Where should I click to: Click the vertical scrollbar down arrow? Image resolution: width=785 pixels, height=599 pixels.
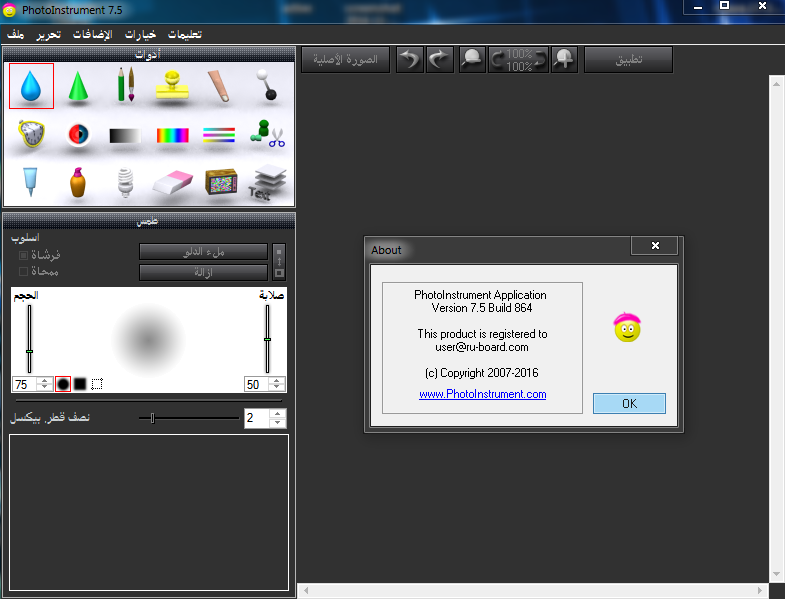coord(776,574)
